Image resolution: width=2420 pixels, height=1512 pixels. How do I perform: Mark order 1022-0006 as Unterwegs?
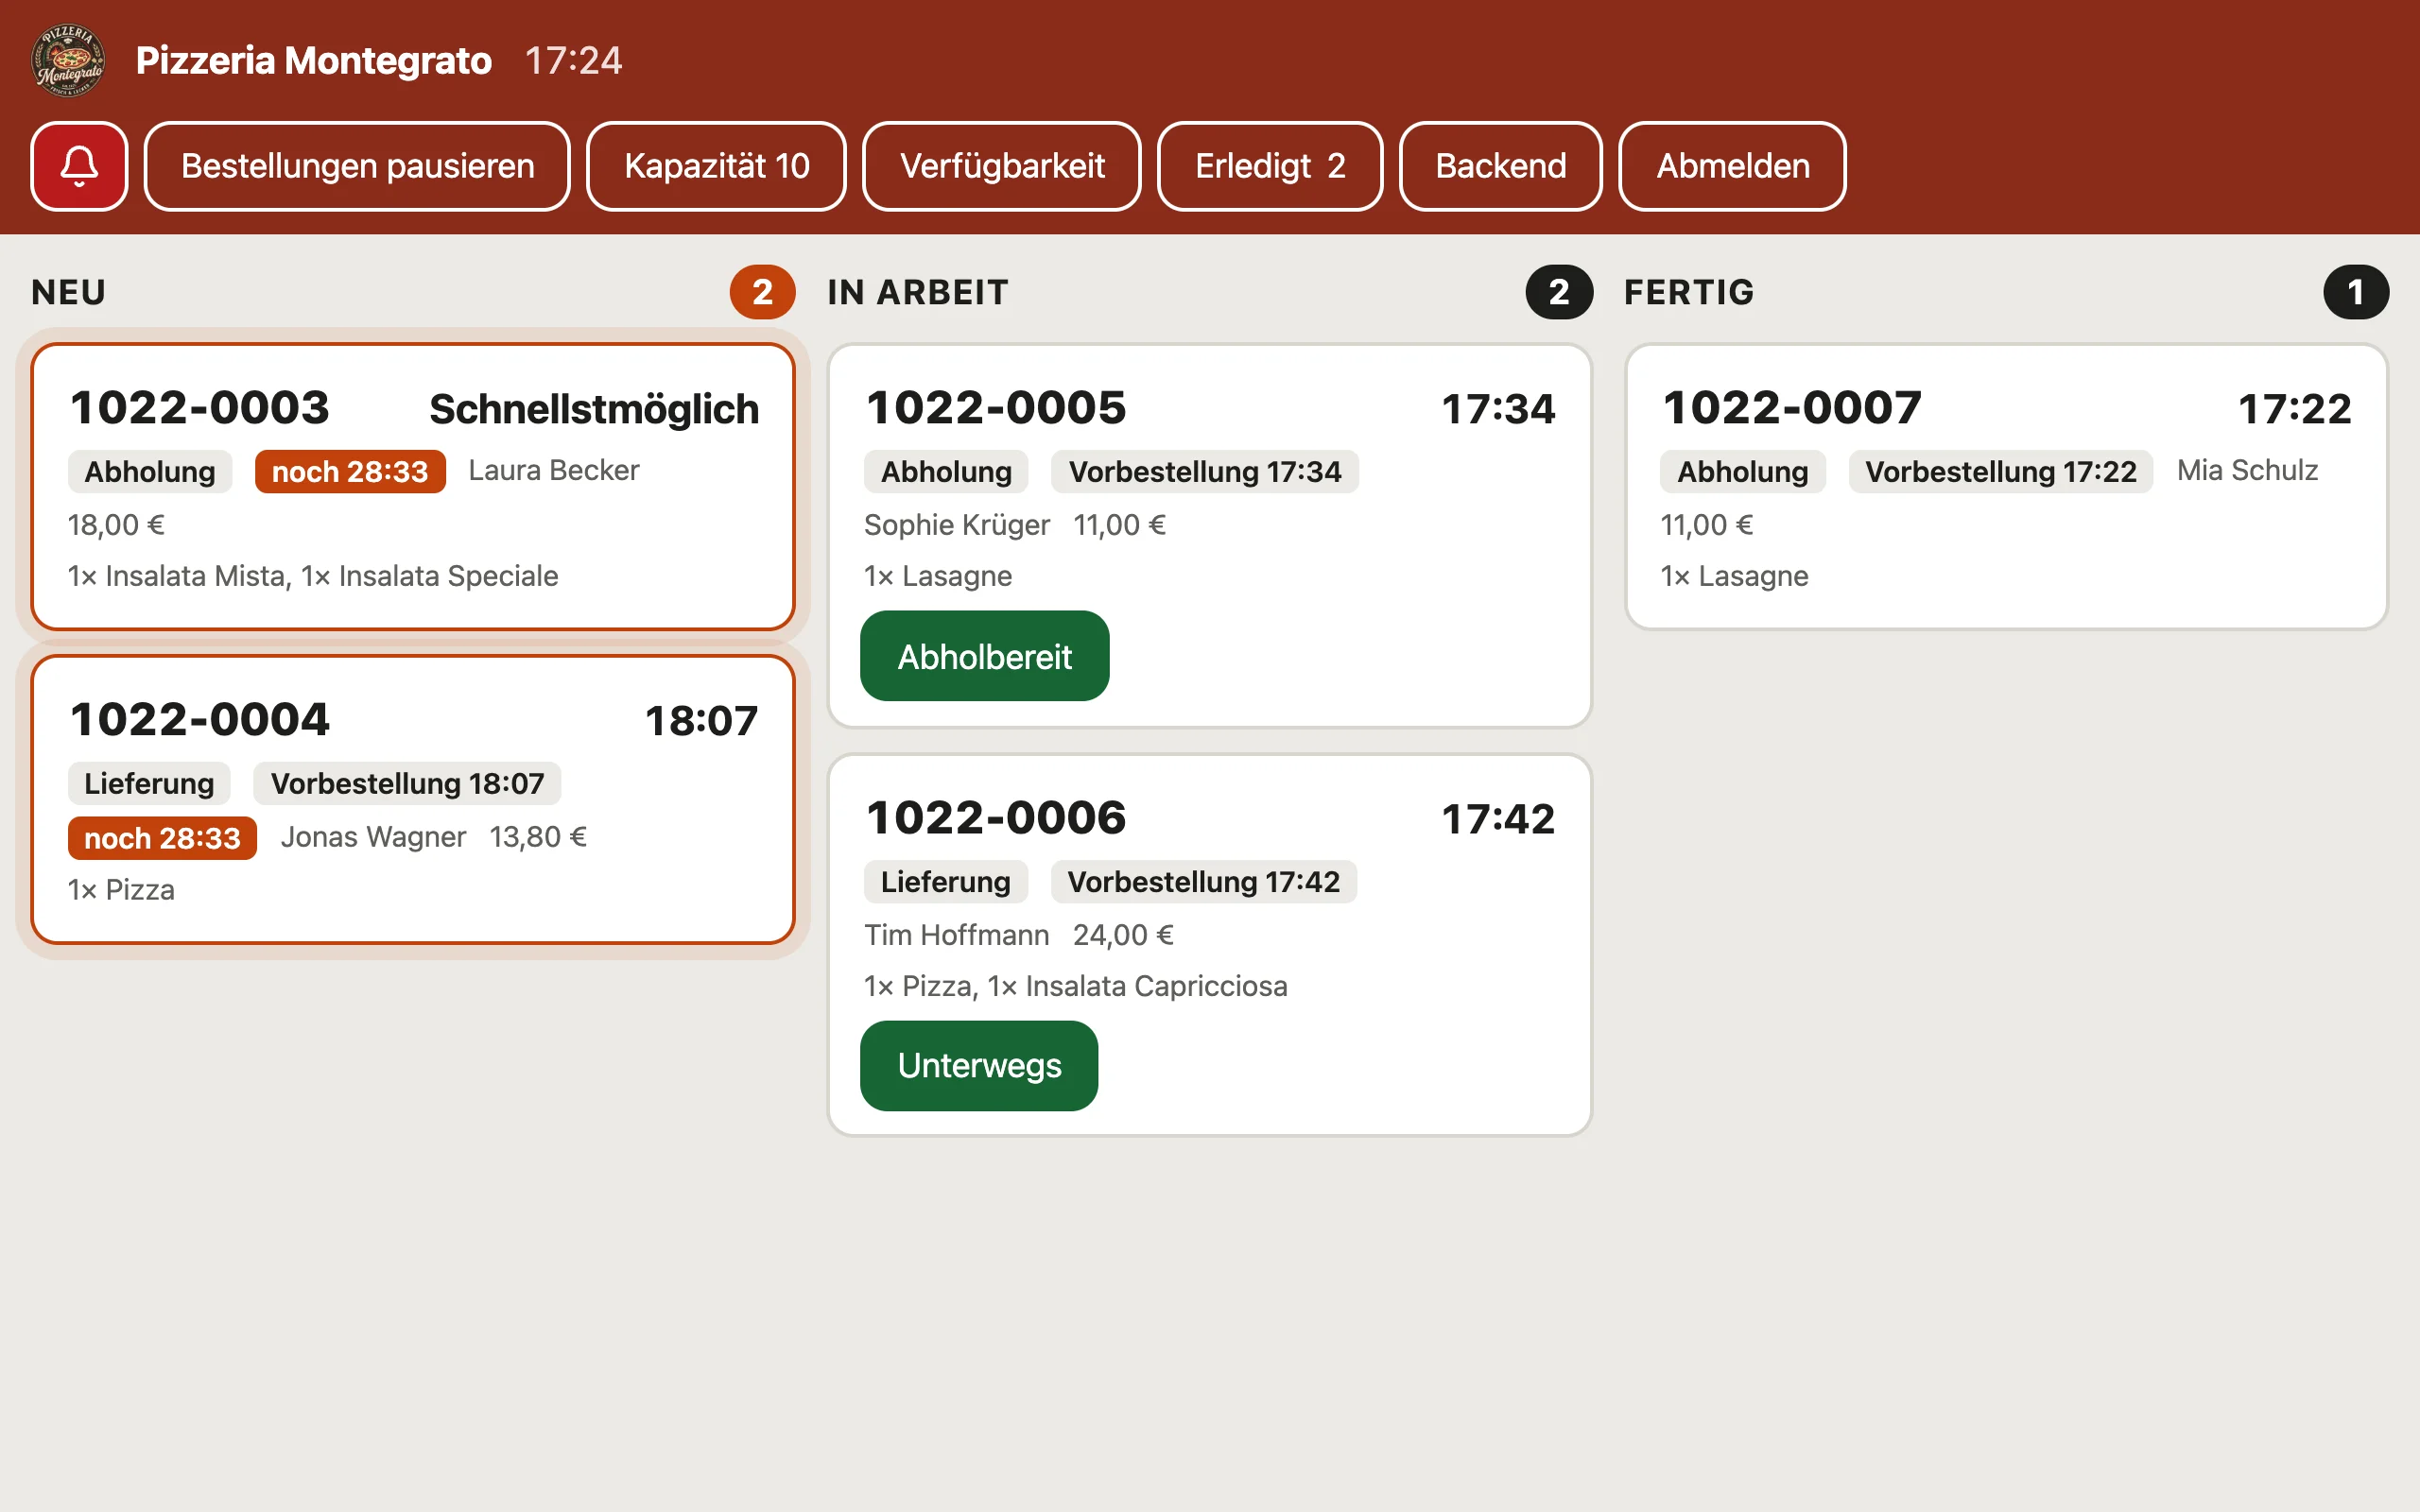coord(979,1065)
